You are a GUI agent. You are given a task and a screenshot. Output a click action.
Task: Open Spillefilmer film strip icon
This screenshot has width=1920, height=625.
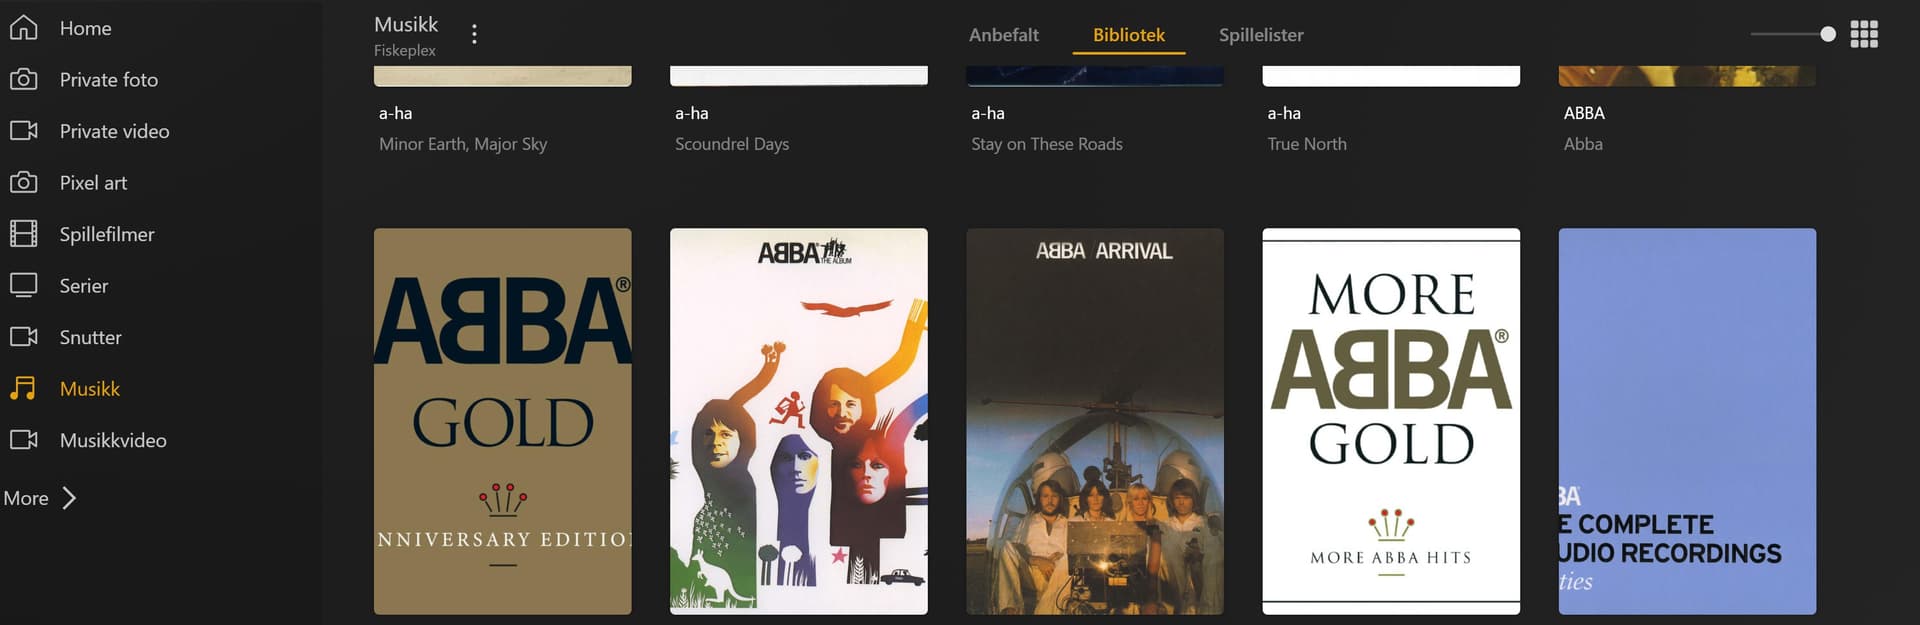[x=24, y=234]
